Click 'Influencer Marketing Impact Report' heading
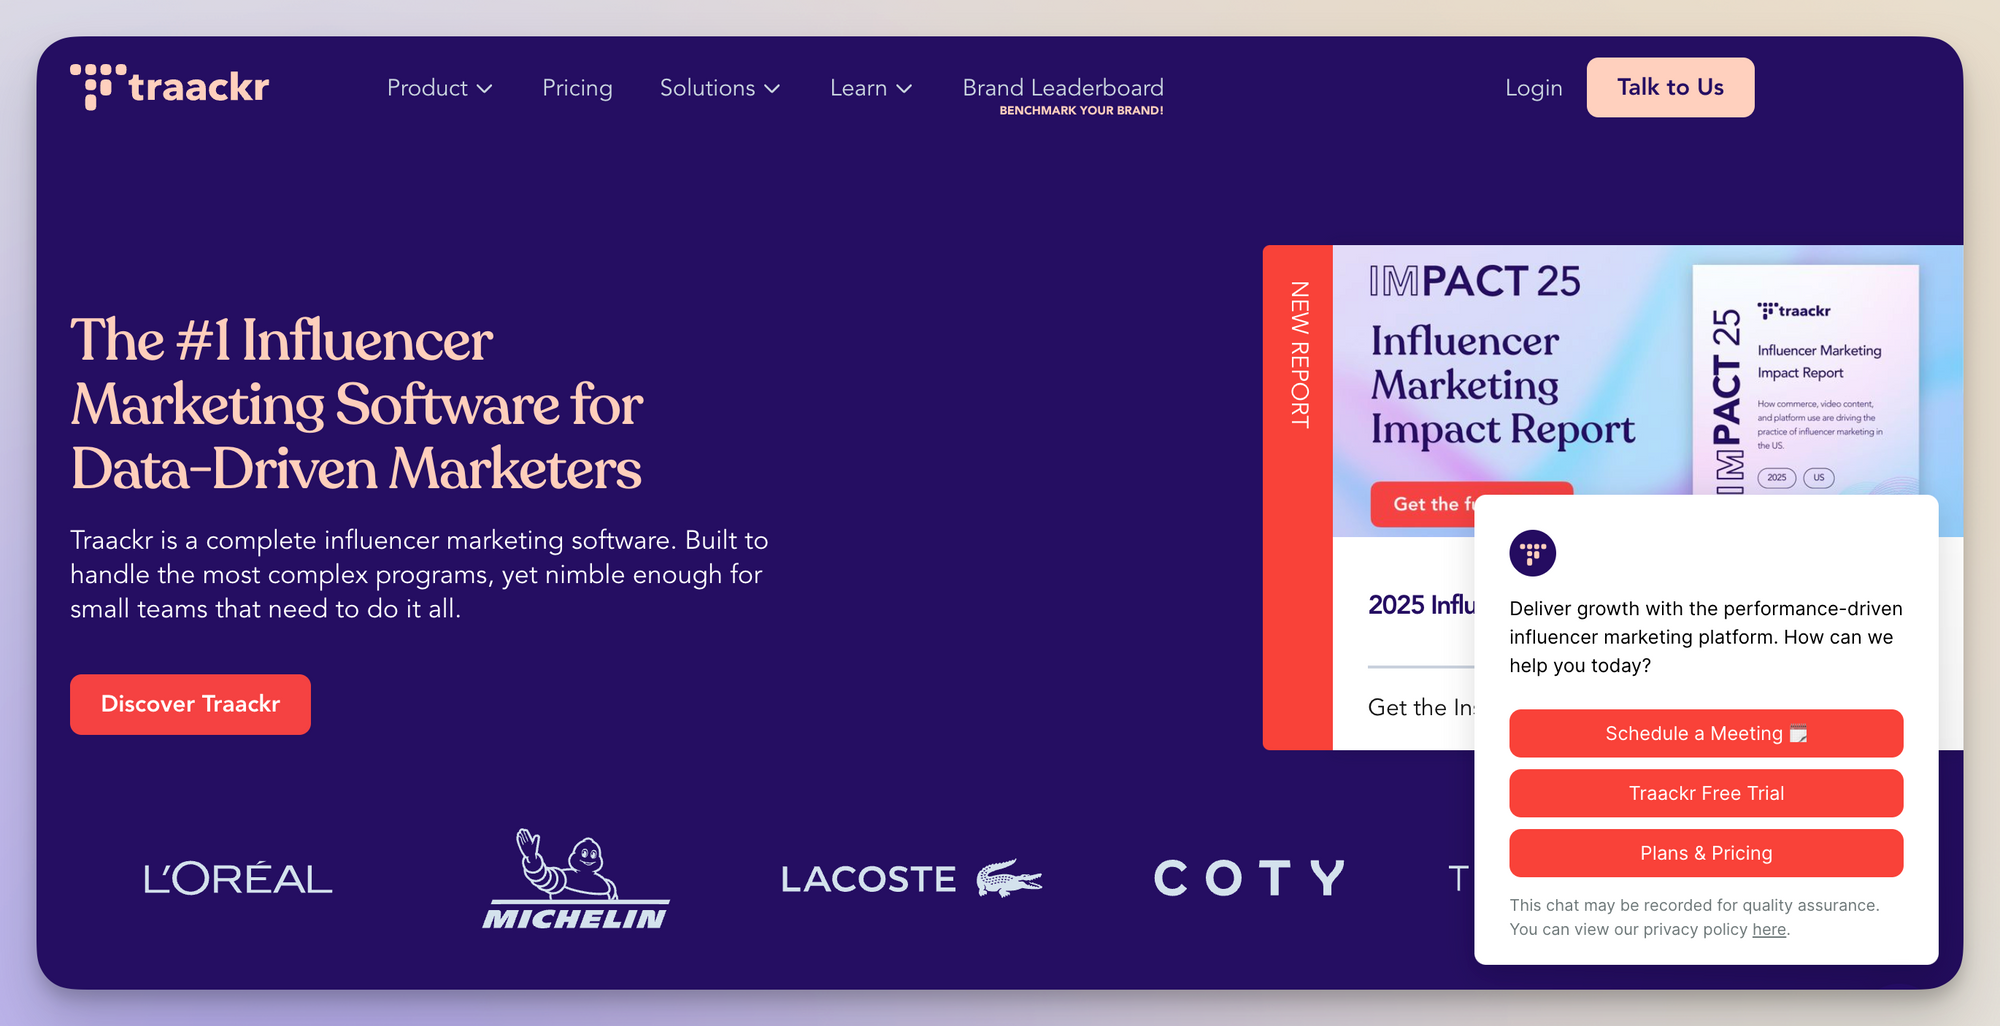Image resolution: width=2000 pixels, height=1026 pixels. tap(1502, 385)
